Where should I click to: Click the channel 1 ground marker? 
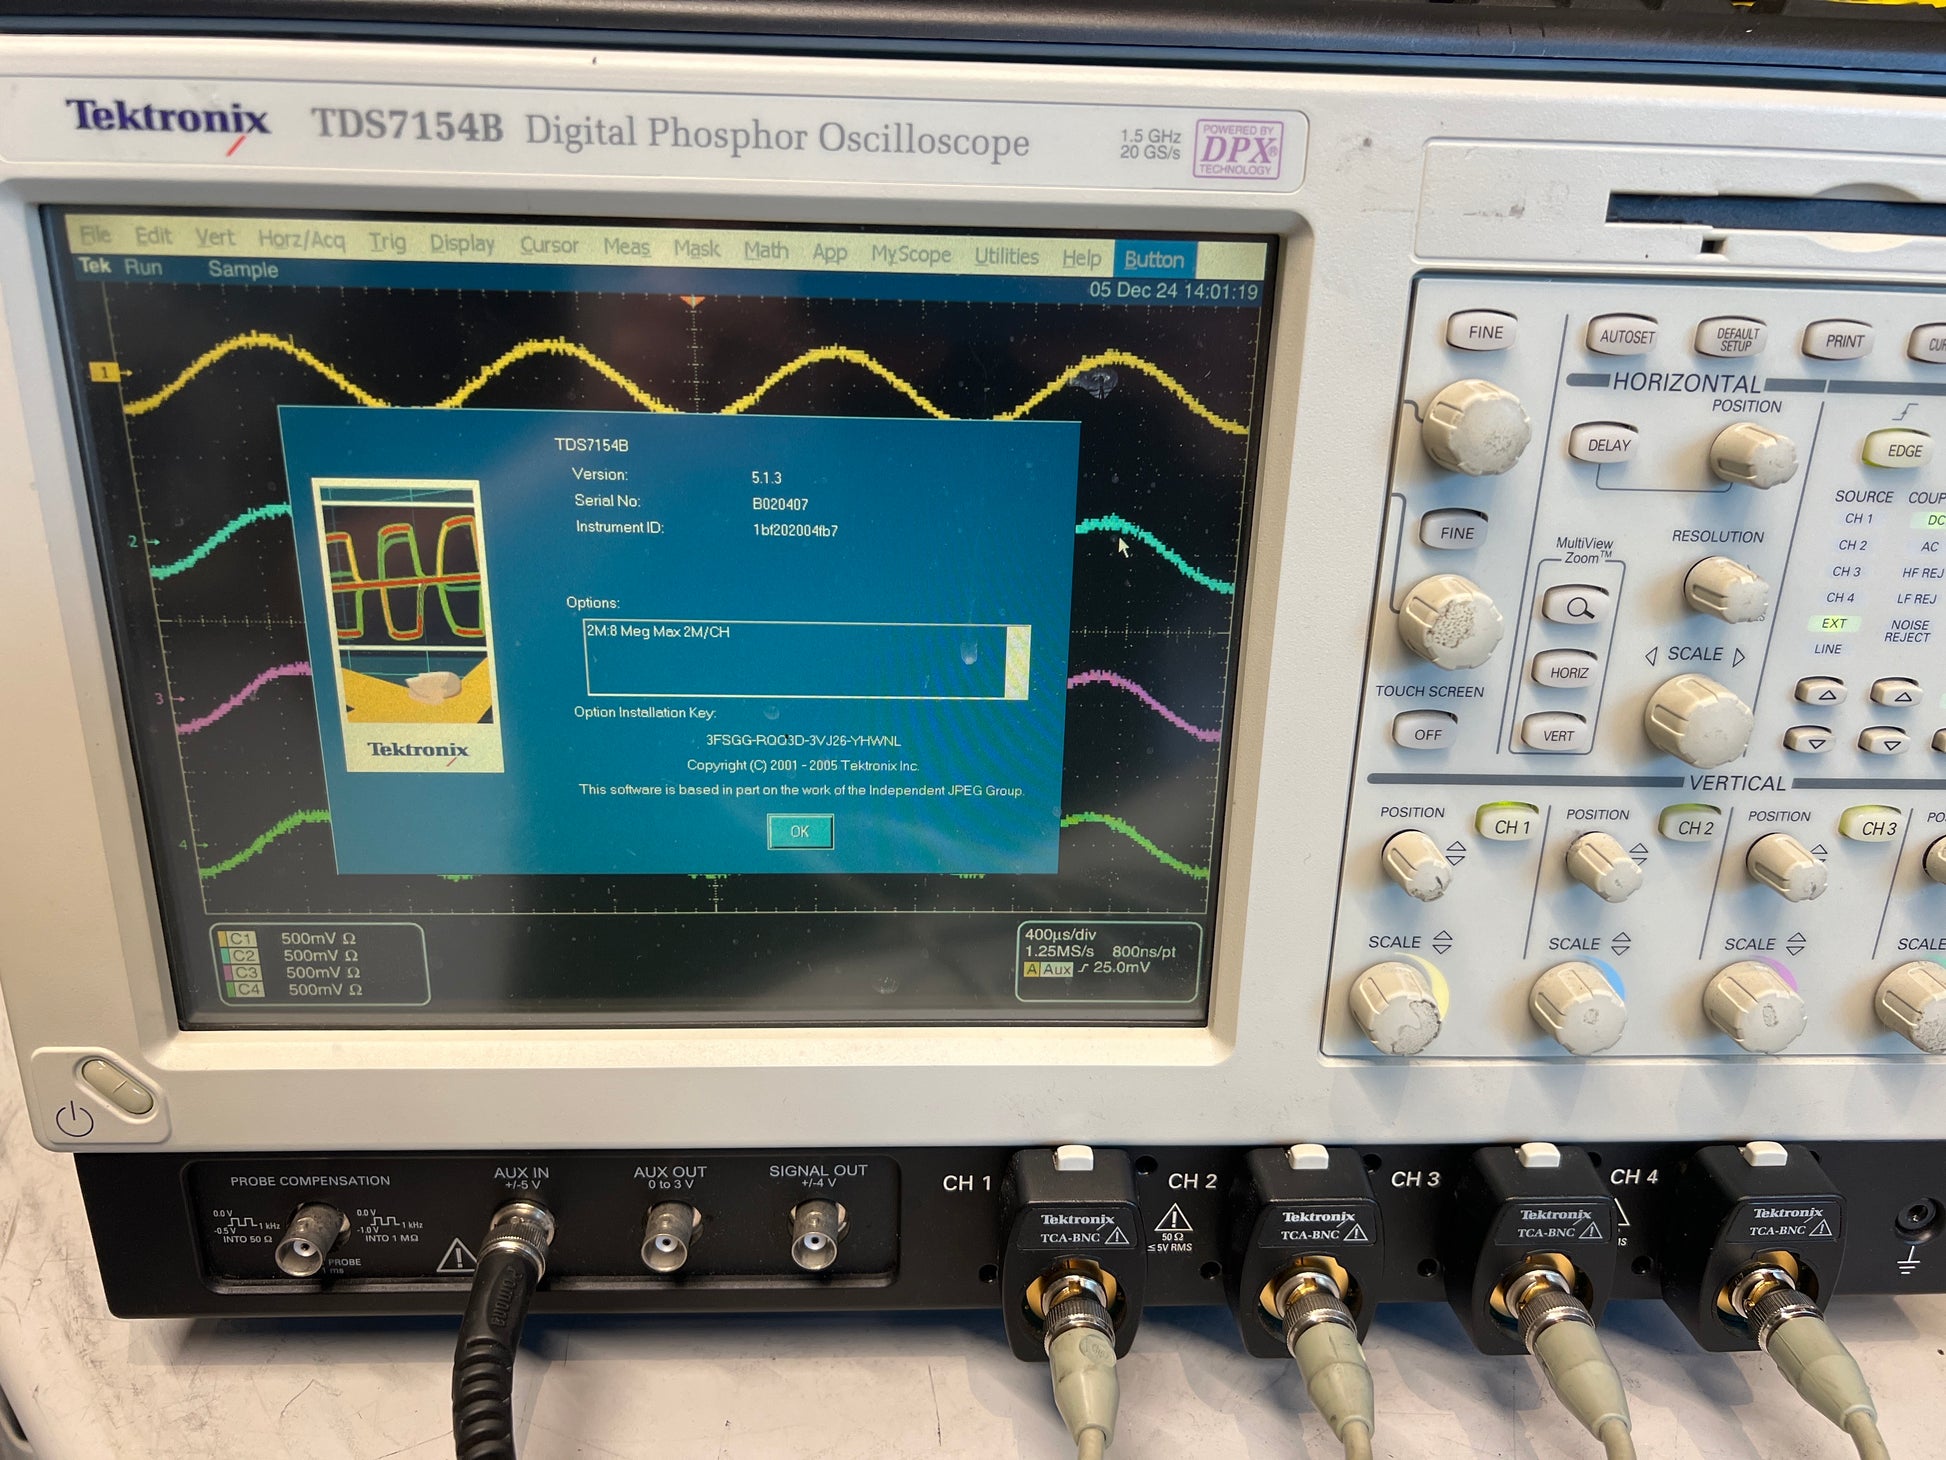click(105, 372)
